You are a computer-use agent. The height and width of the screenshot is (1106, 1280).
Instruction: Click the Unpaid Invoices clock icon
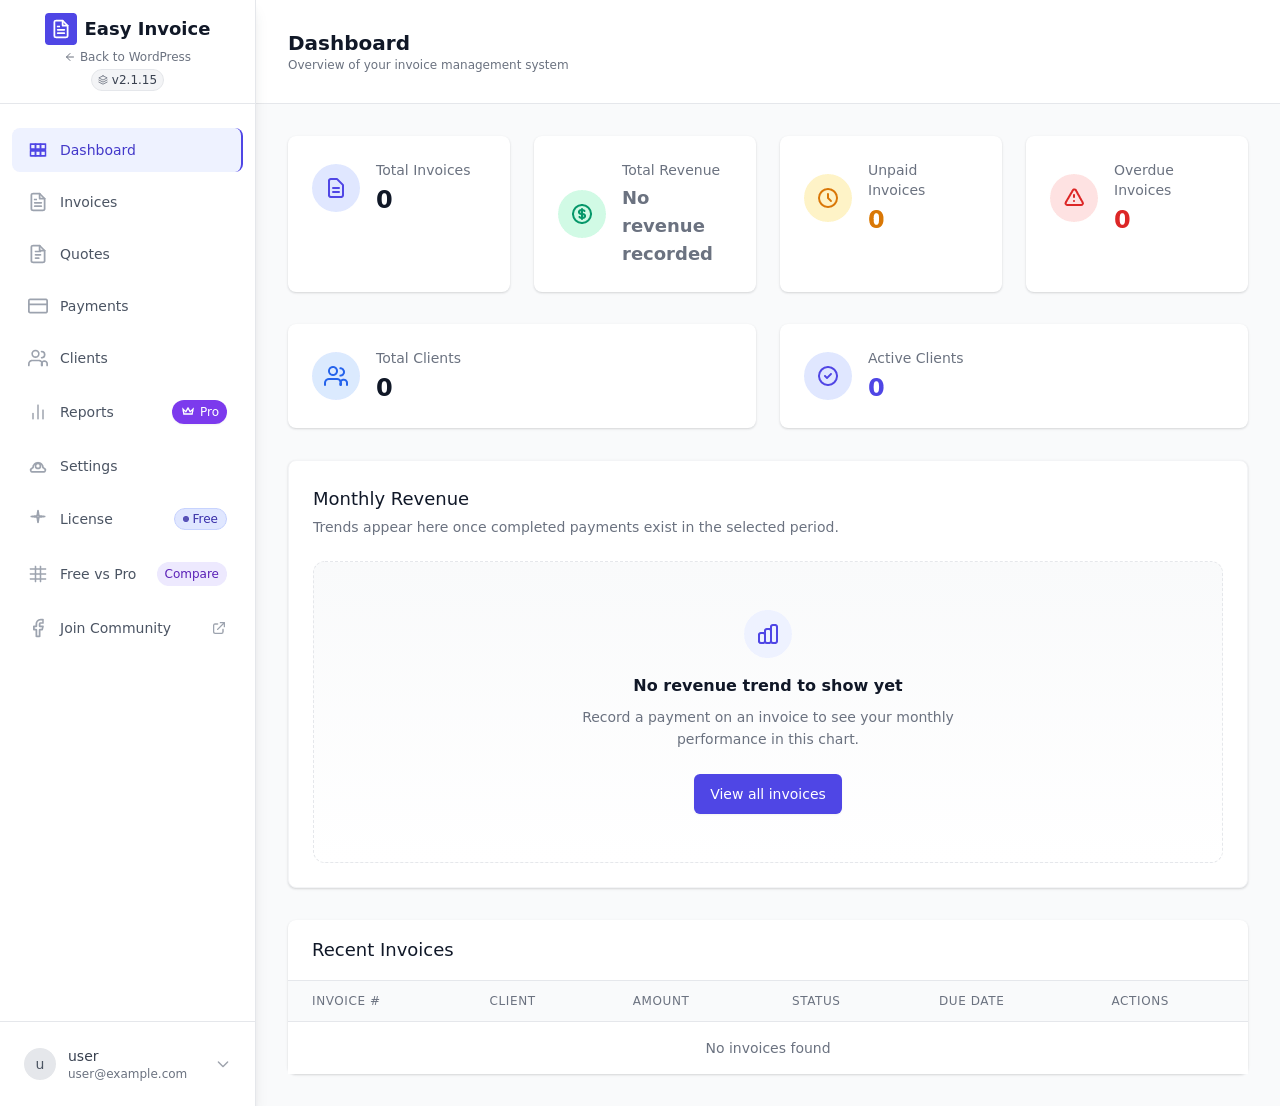[x=828, y=198]
